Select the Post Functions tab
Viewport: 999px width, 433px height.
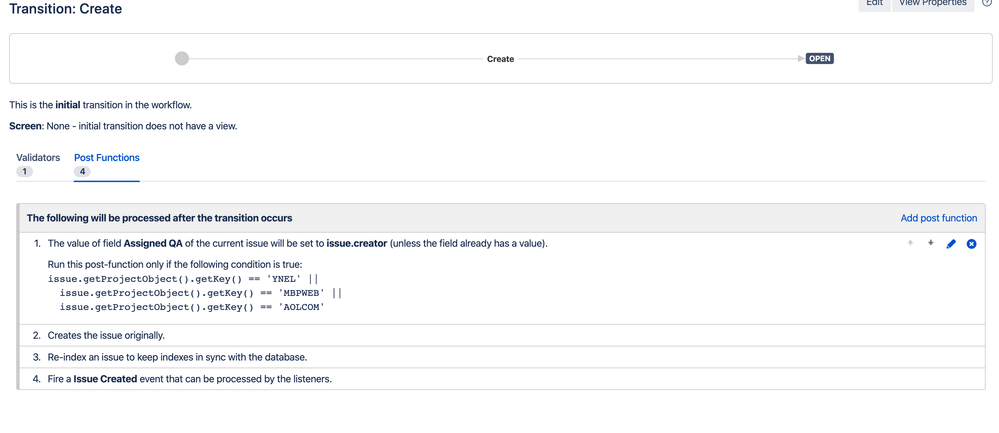[106, 157]
